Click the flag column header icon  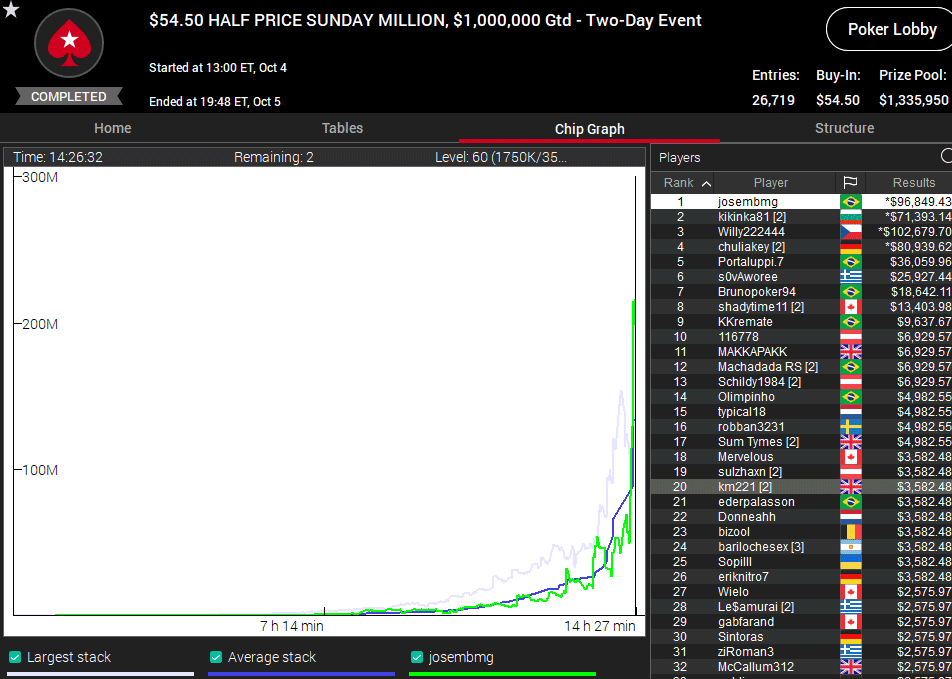pos(850,182)
